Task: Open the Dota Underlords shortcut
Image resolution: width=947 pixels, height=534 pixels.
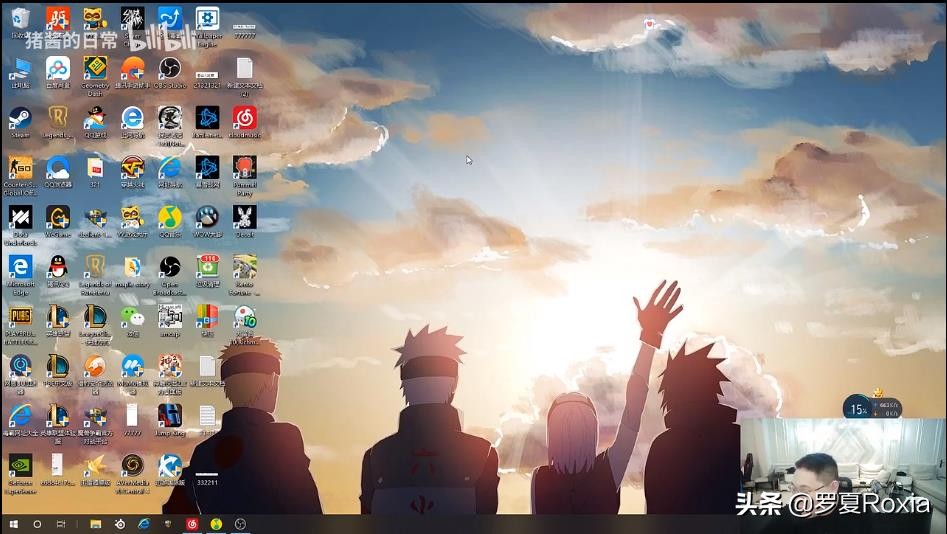Action: point(20,217)
